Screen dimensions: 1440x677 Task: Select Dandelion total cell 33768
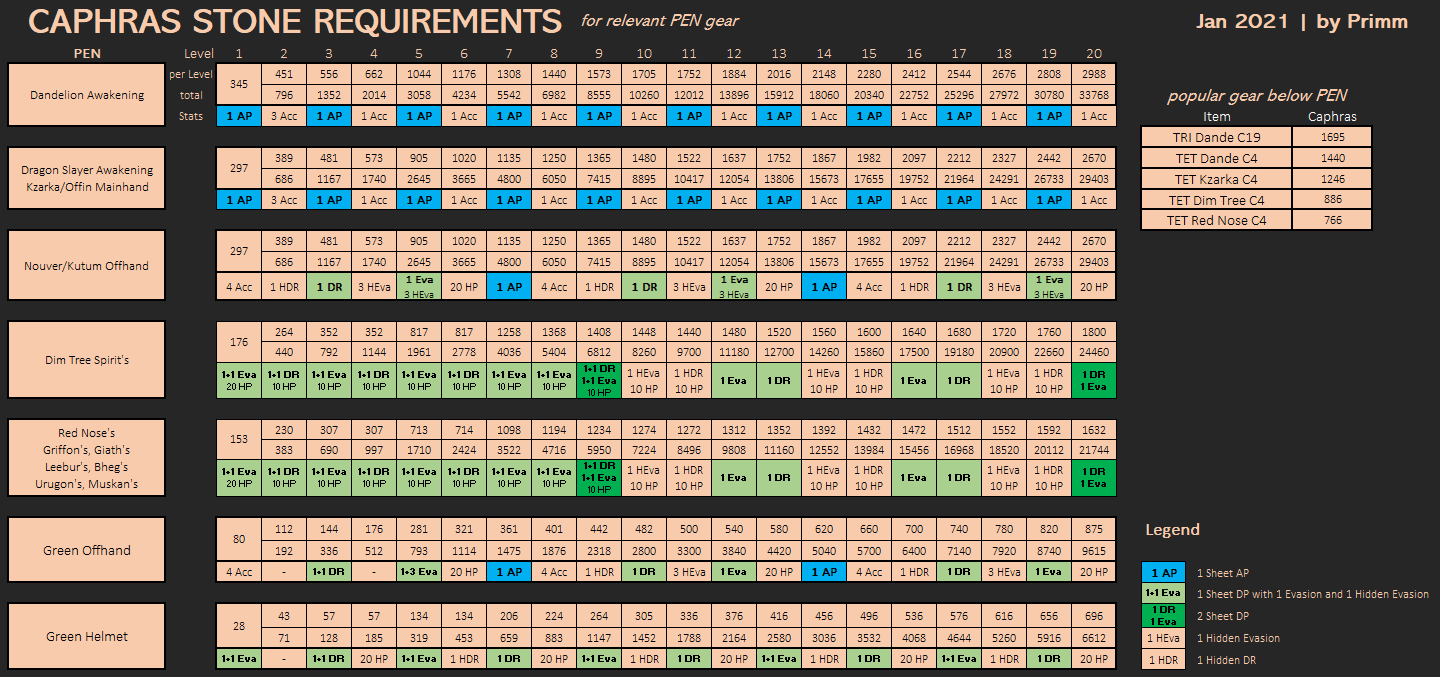pyautogui.click(x=1093, y=95)
